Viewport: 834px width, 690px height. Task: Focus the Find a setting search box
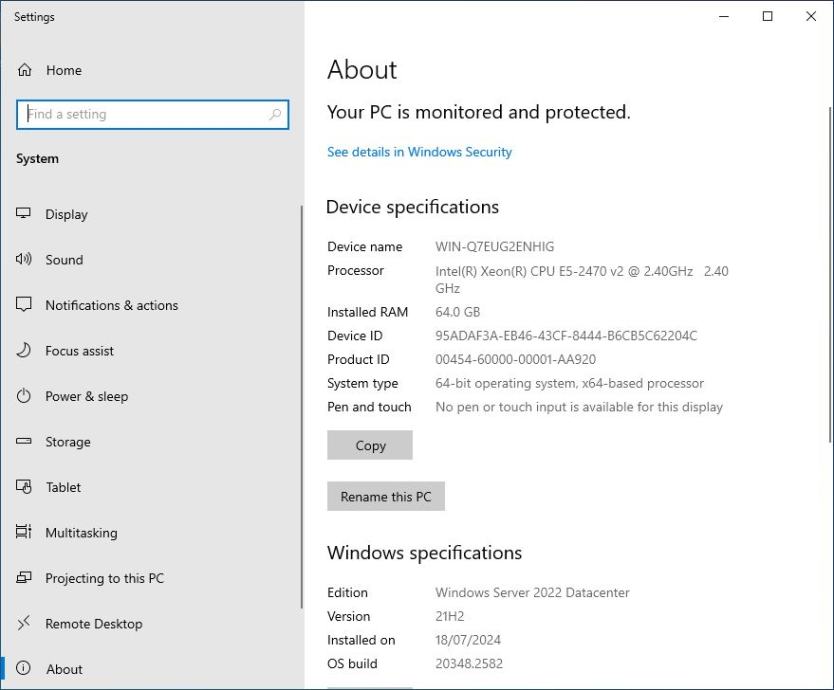click(140, 115)
